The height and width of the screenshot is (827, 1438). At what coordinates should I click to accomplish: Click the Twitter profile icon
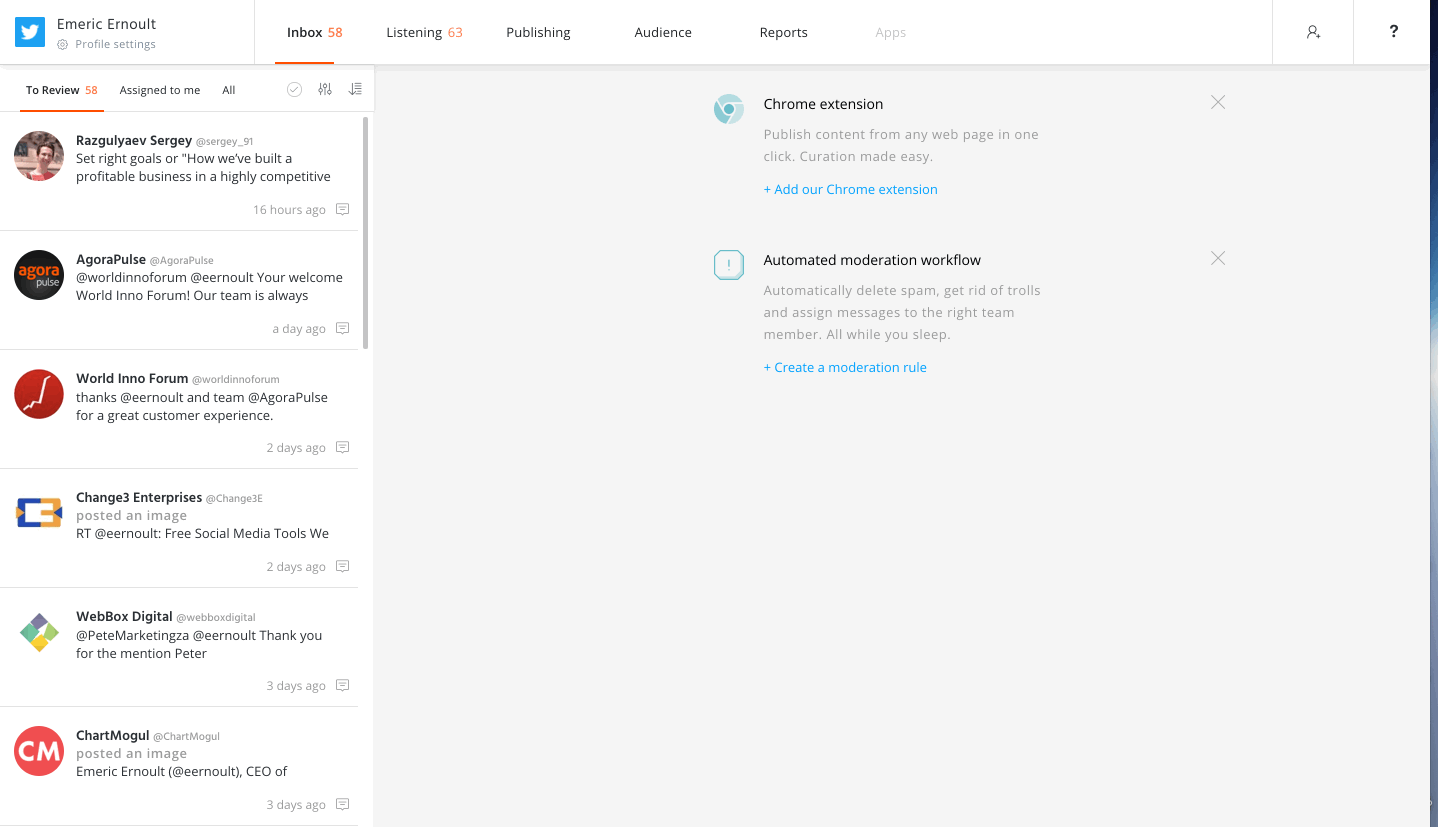click(x=30, y=32)
